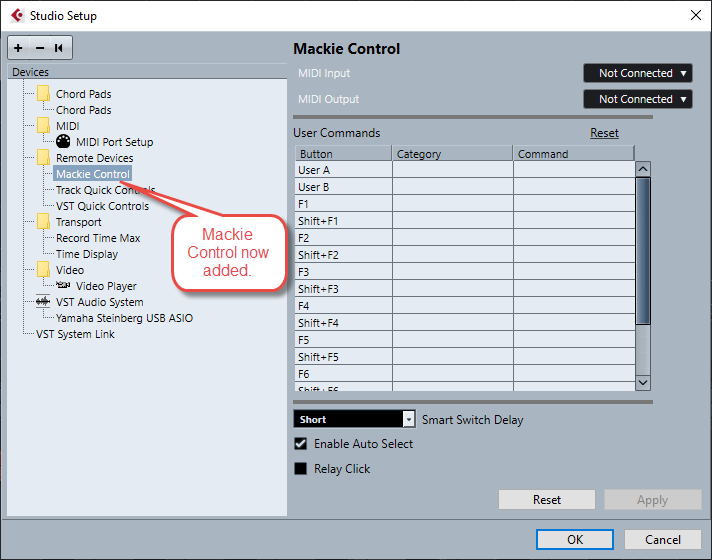712x560 pixels.
Task: Select the F4 button row
Action: (x=465, y=306)
